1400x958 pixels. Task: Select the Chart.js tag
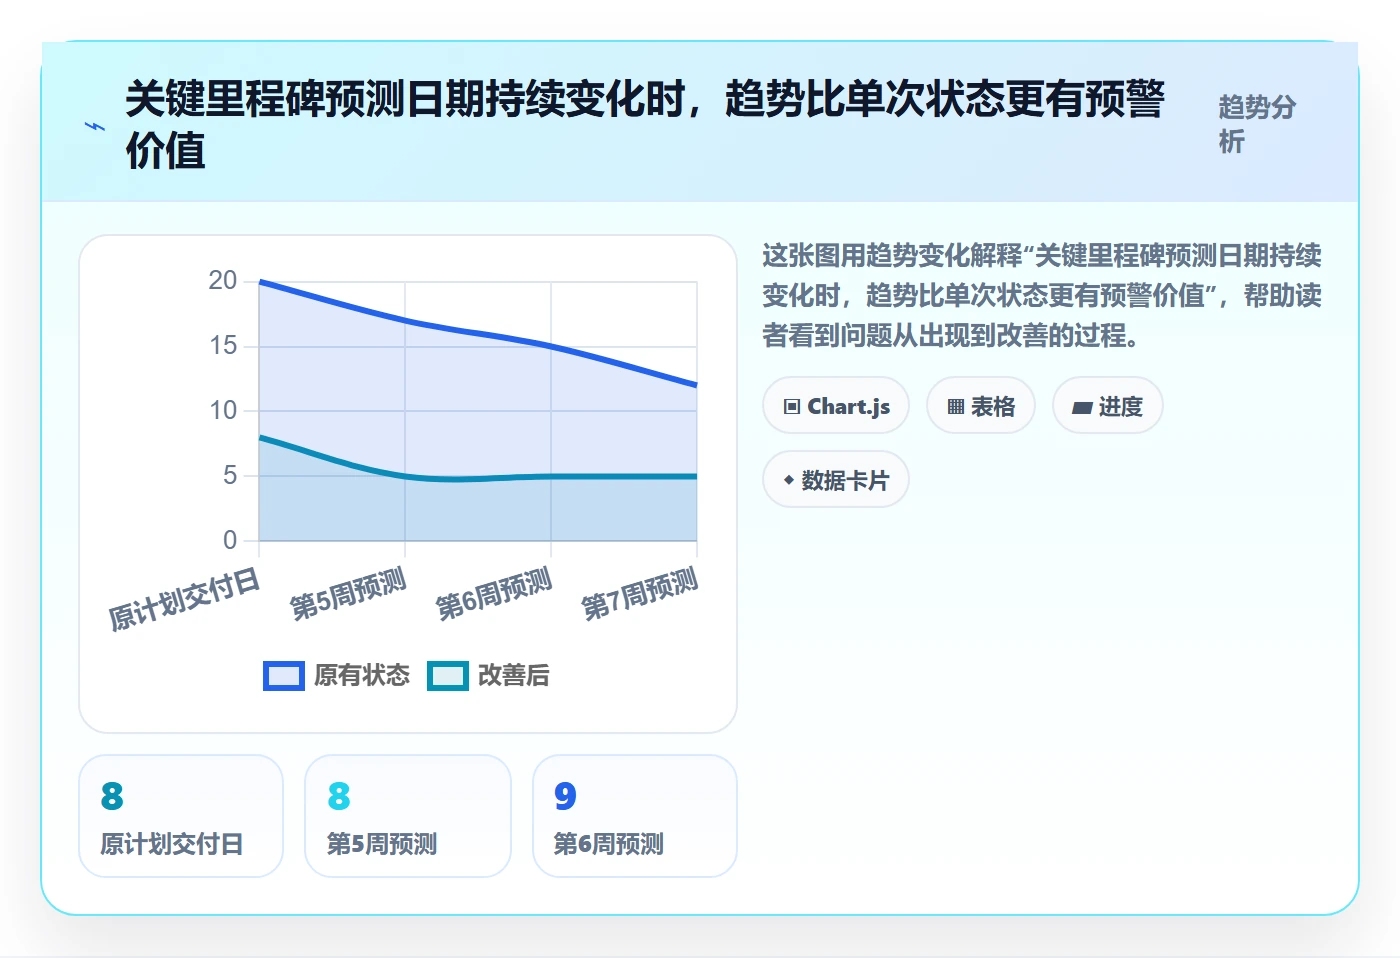tap(836, 406)
